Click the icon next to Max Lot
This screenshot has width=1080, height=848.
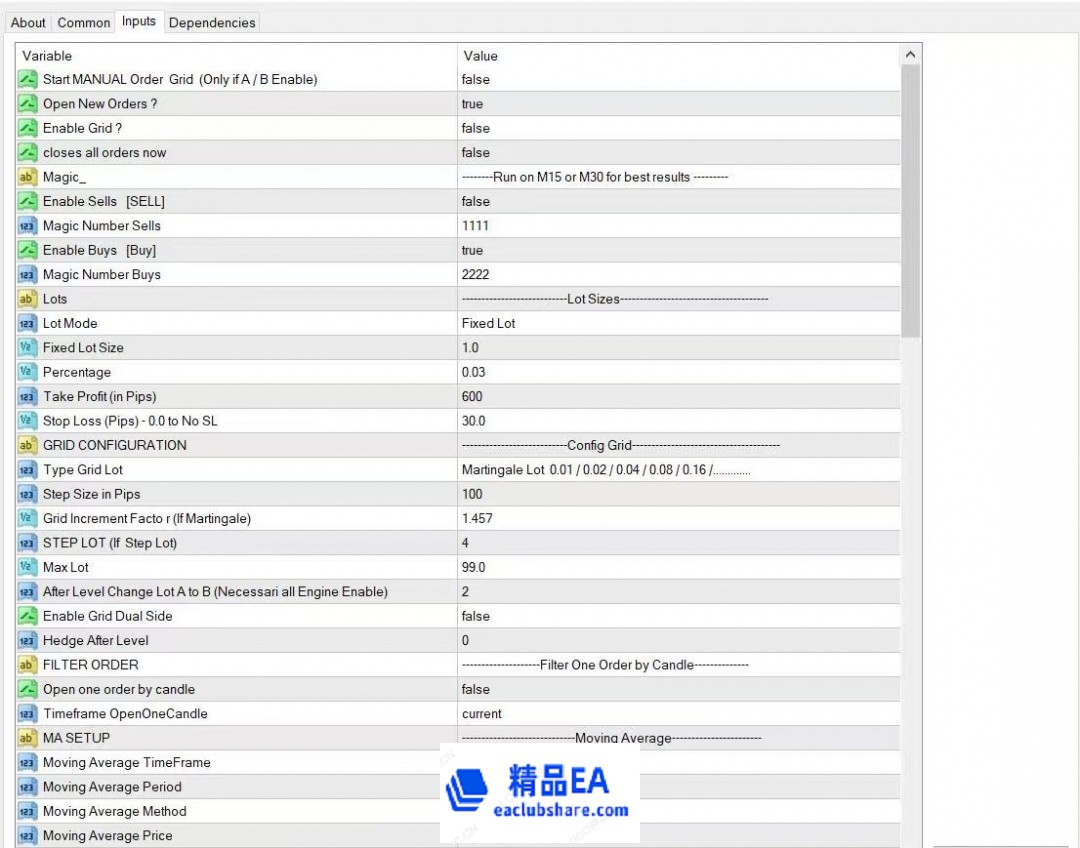pyautogui.click(x=28, y=567)
